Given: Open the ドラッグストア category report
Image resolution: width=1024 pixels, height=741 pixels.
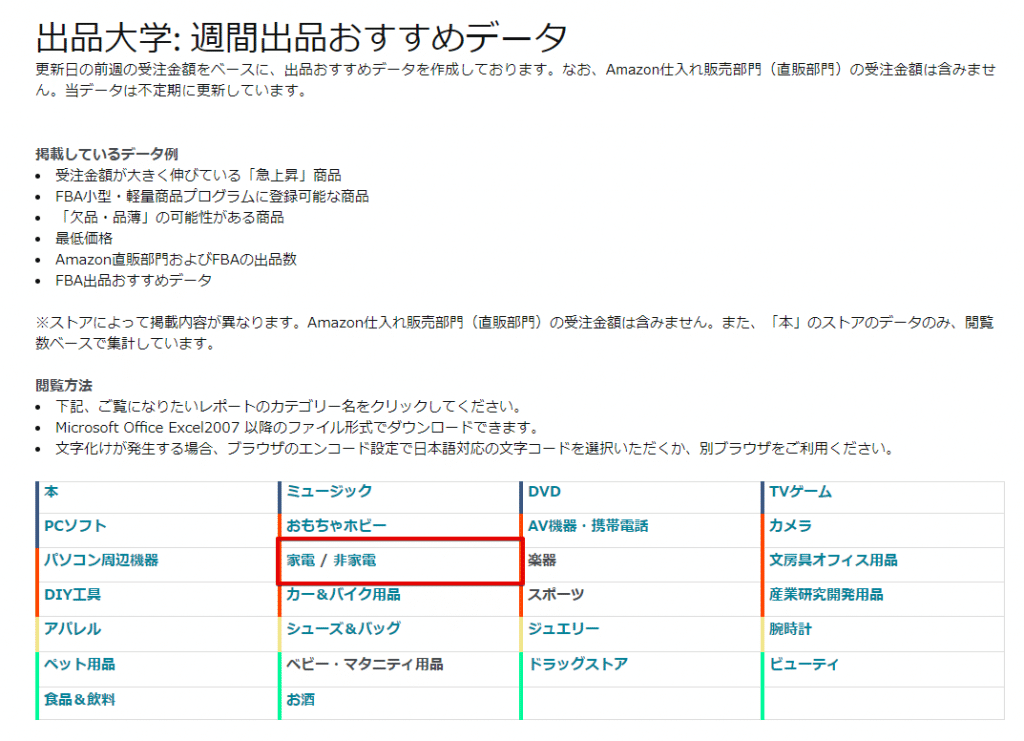Looking at the screenshot, I should (x=578, y=664).
